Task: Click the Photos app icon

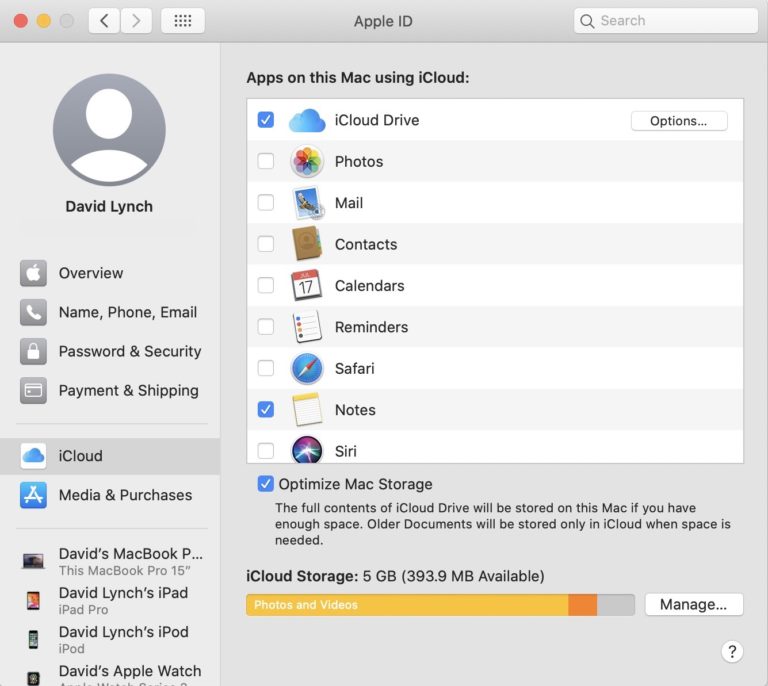Action: (307, 161)
